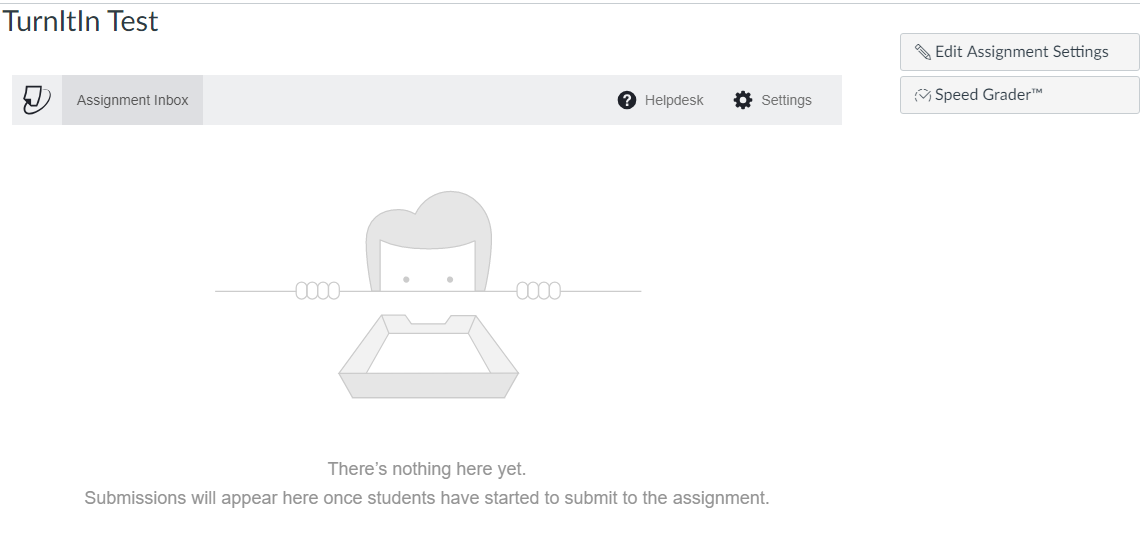Click the character's left hand fingers
This screenshot has width=1146, height=552.
[x=318, y=291]
